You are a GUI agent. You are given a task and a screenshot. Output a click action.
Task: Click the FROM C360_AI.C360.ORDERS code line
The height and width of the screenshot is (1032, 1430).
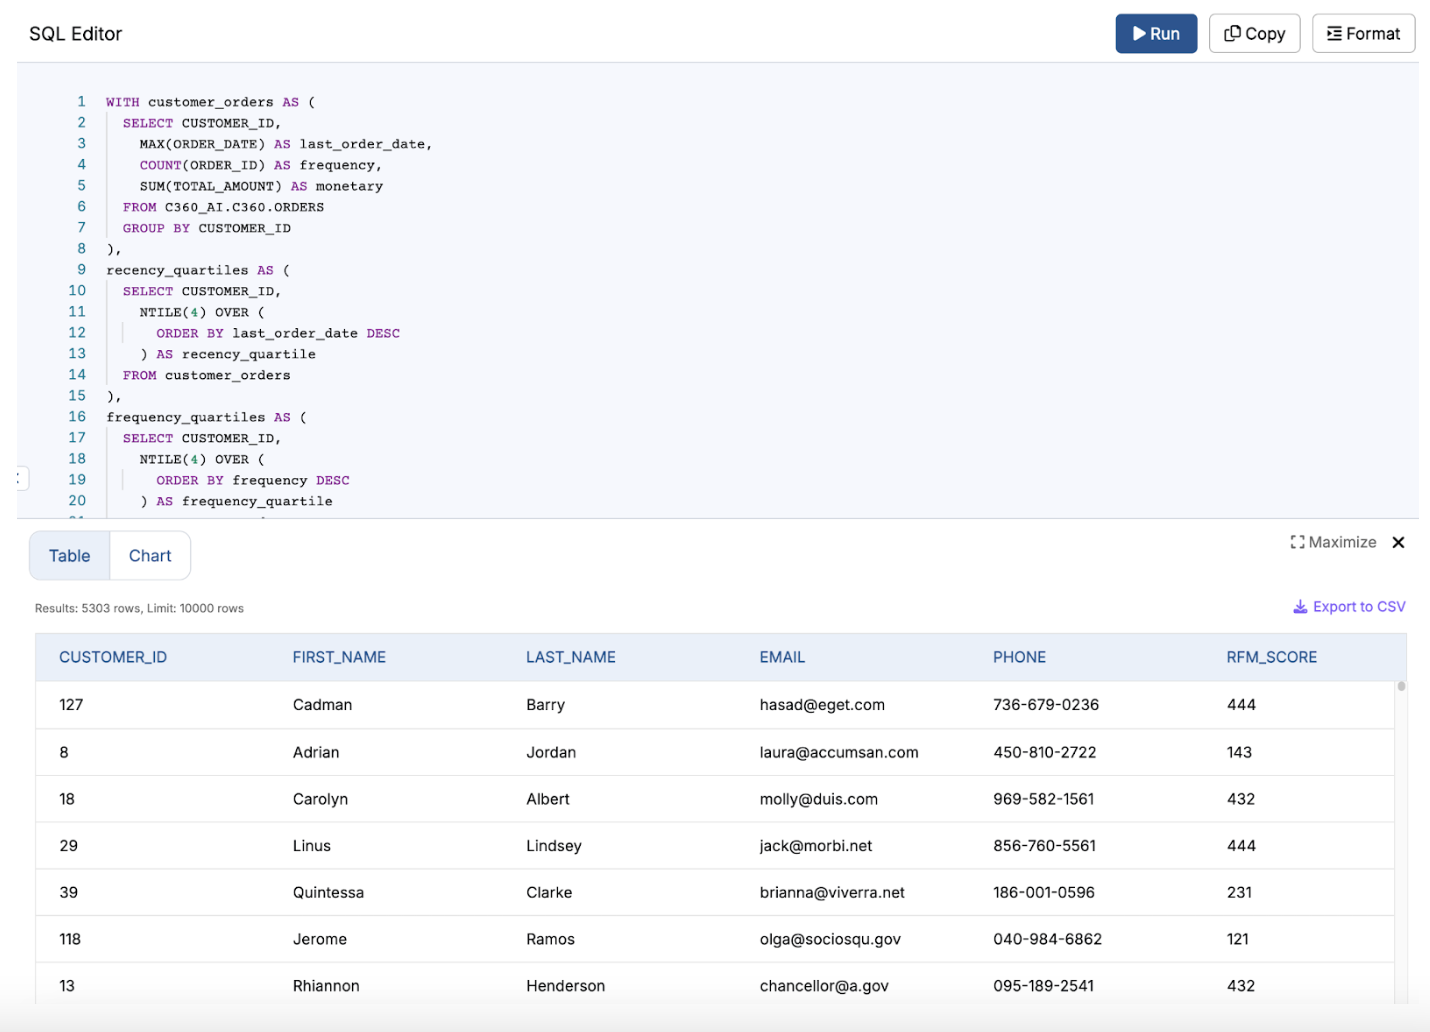coord(223,207)
